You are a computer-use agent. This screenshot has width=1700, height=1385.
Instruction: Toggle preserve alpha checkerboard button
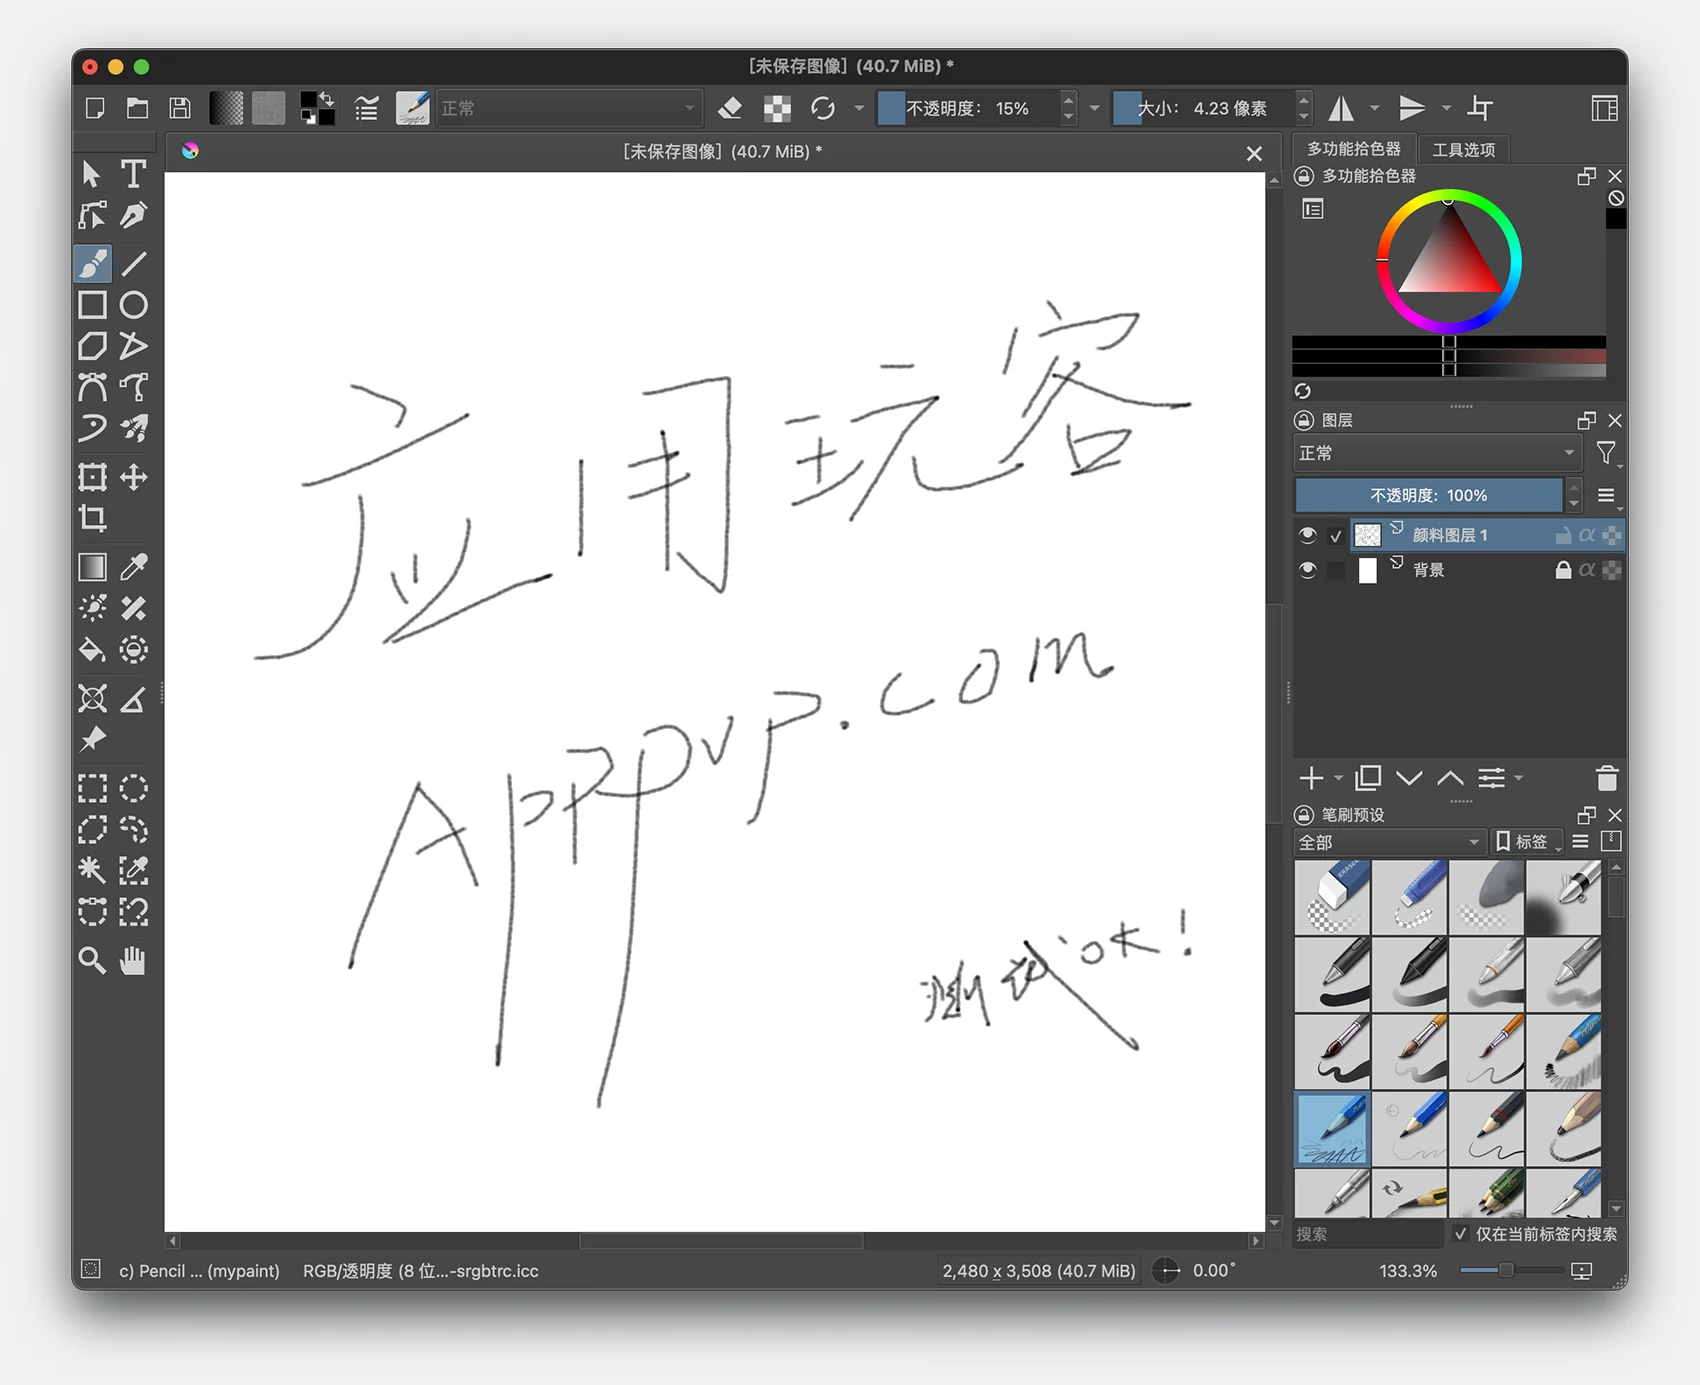coord(777,108)
